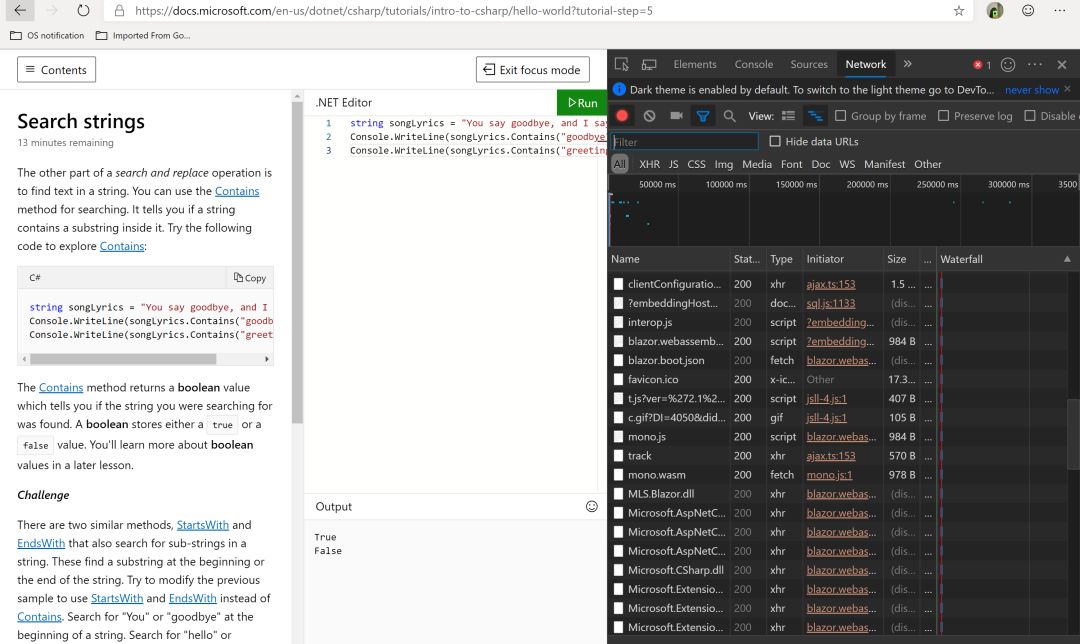Select checkbox for MLS.Blazor.dll request
This screenshot has width=1080, height=644.
[619, 494]
